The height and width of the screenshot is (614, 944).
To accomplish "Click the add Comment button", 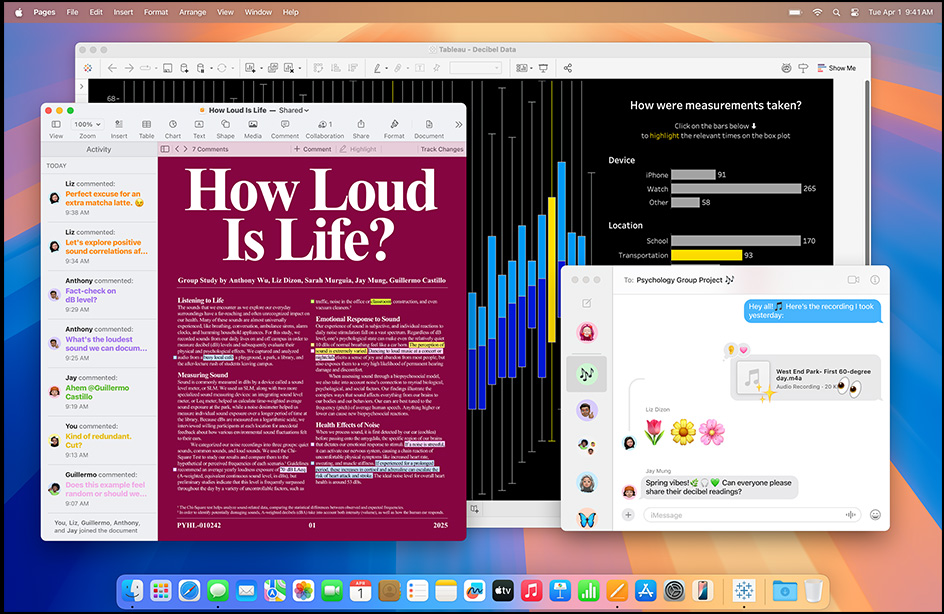I will (312, 149).
